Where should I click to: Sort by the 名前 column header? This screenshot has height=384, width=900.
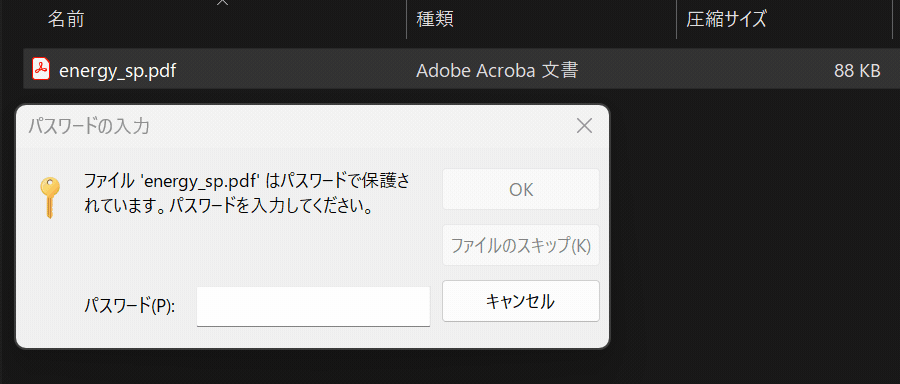coord(66,19)
